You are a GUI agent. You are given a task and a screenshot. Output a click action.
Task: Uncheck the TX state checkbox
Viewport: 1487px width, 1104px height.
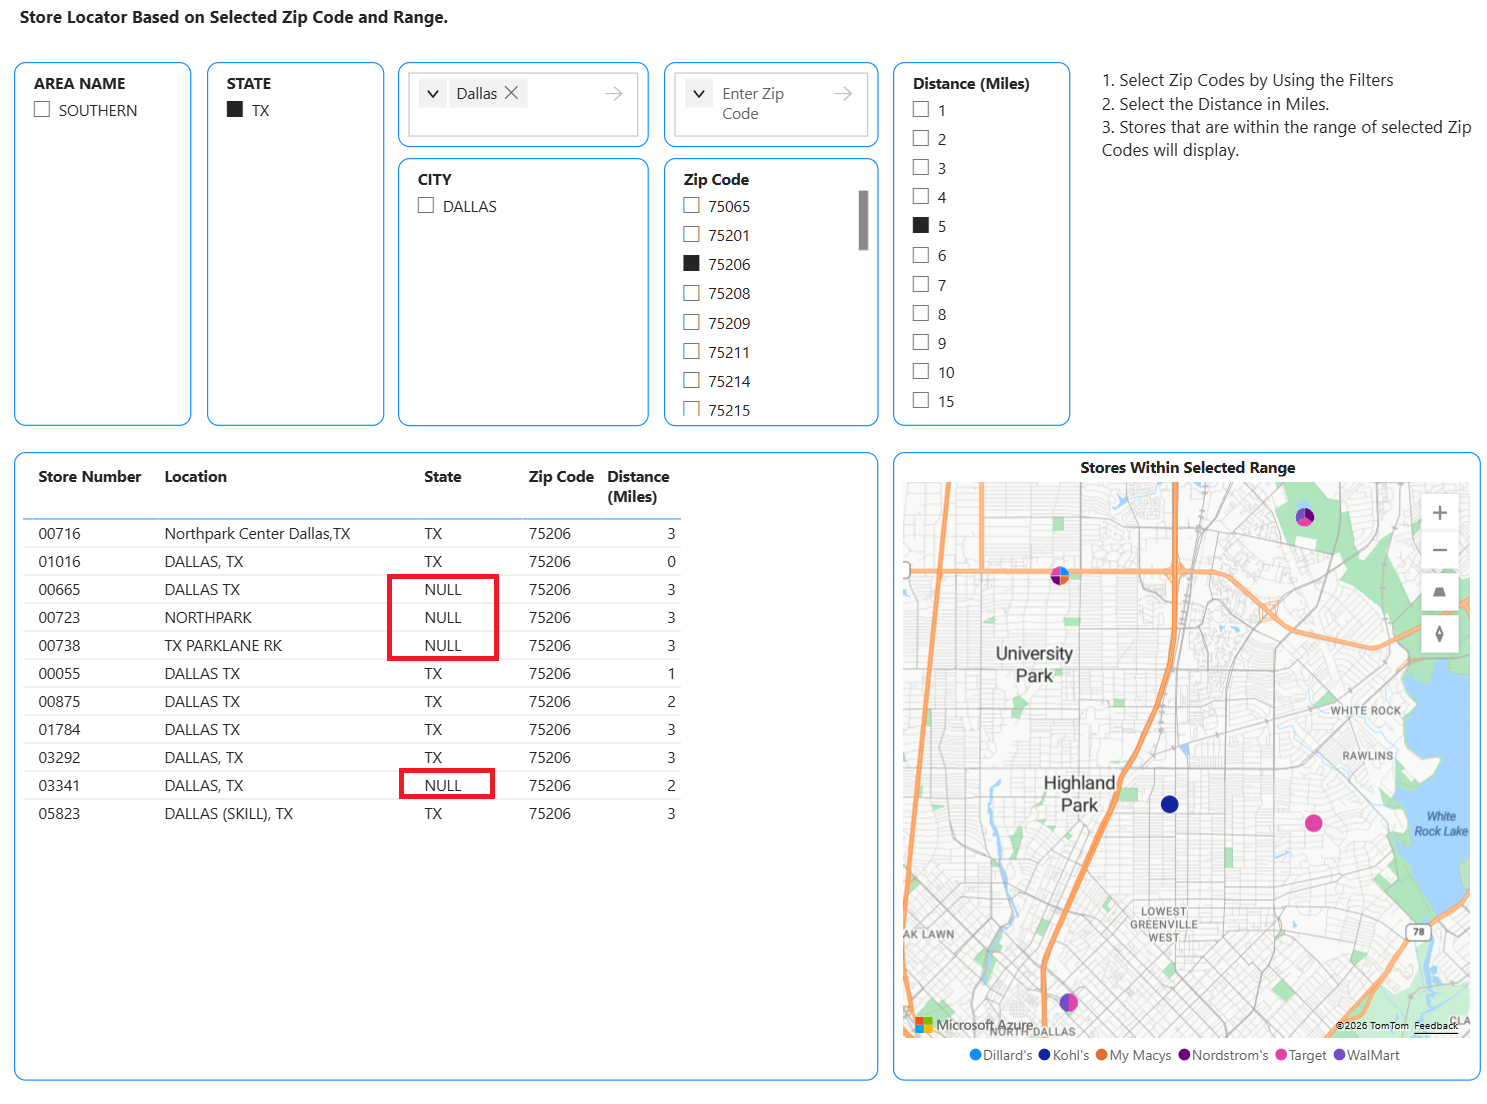tap(235, 109)
